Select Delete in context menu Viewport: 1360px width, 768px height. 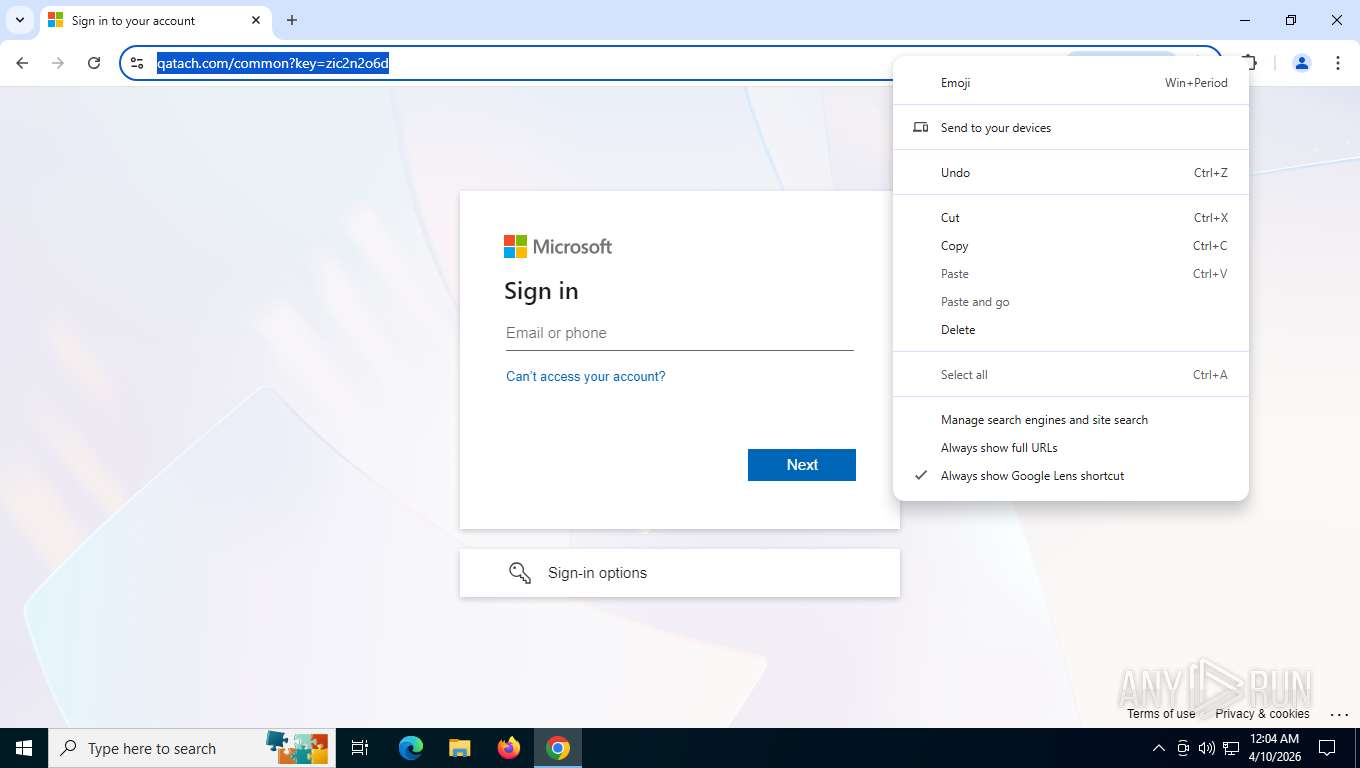[x=1070, y=330]
